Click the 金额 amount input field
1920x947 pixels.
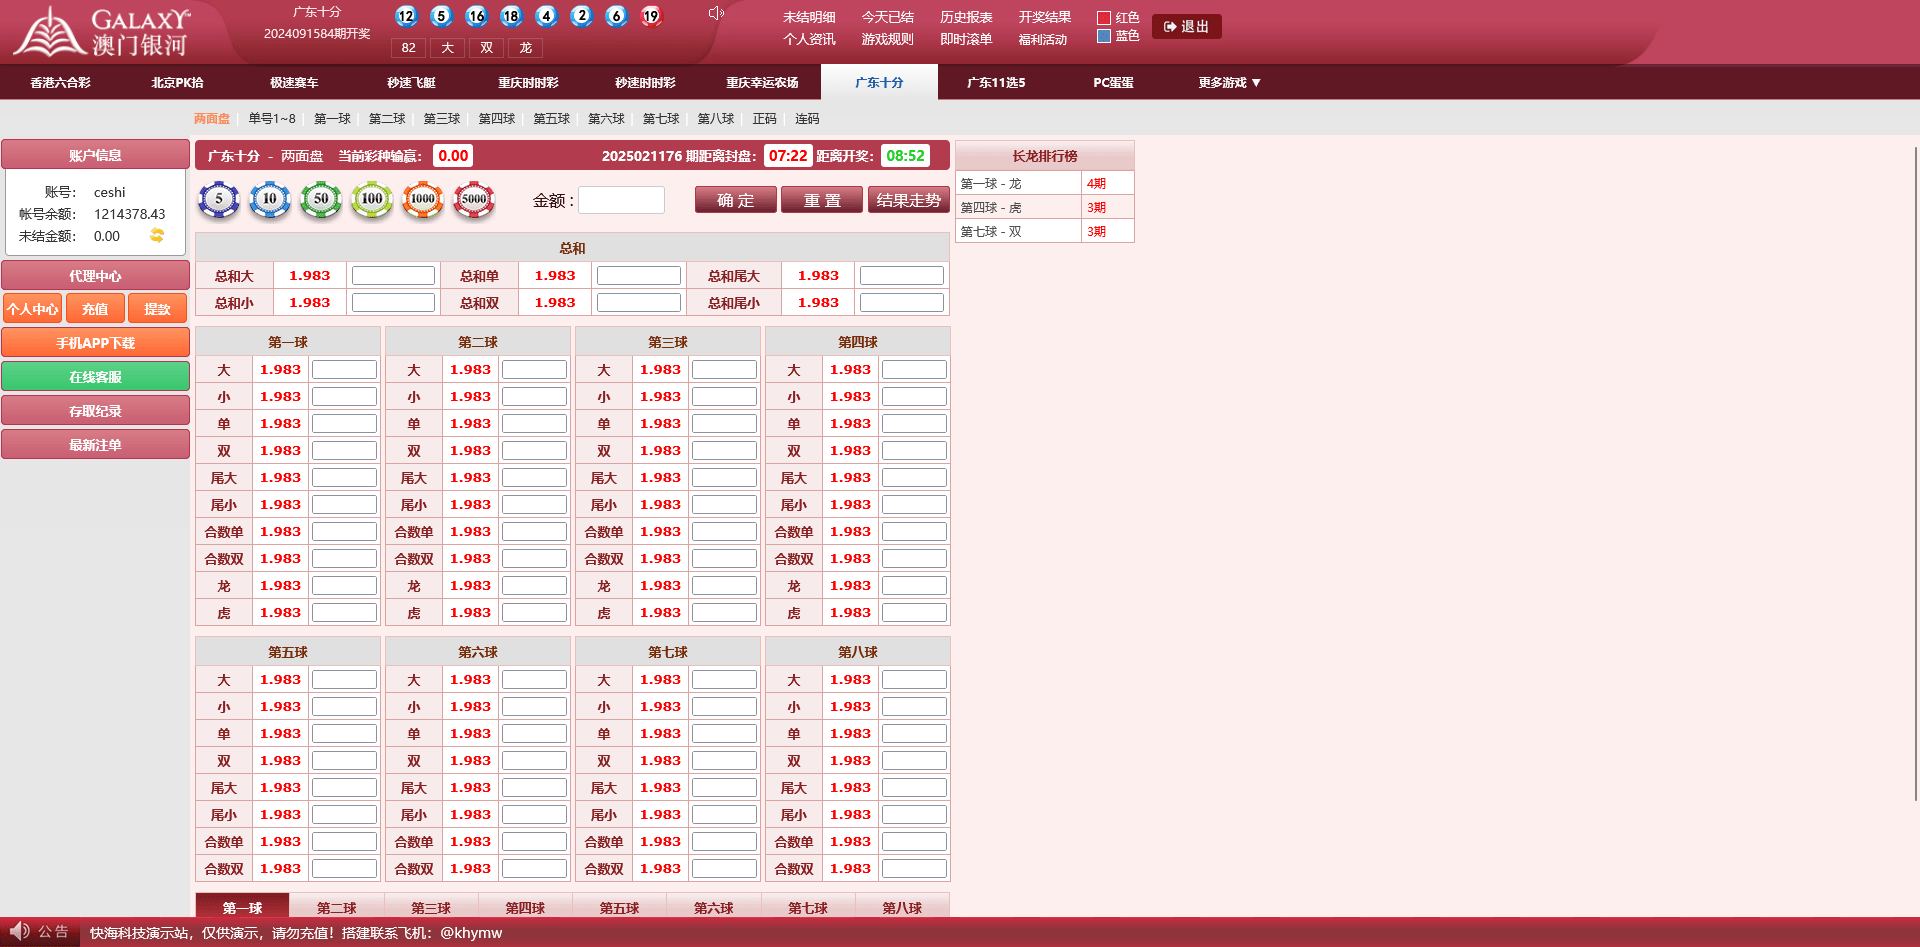coord(621,200)
